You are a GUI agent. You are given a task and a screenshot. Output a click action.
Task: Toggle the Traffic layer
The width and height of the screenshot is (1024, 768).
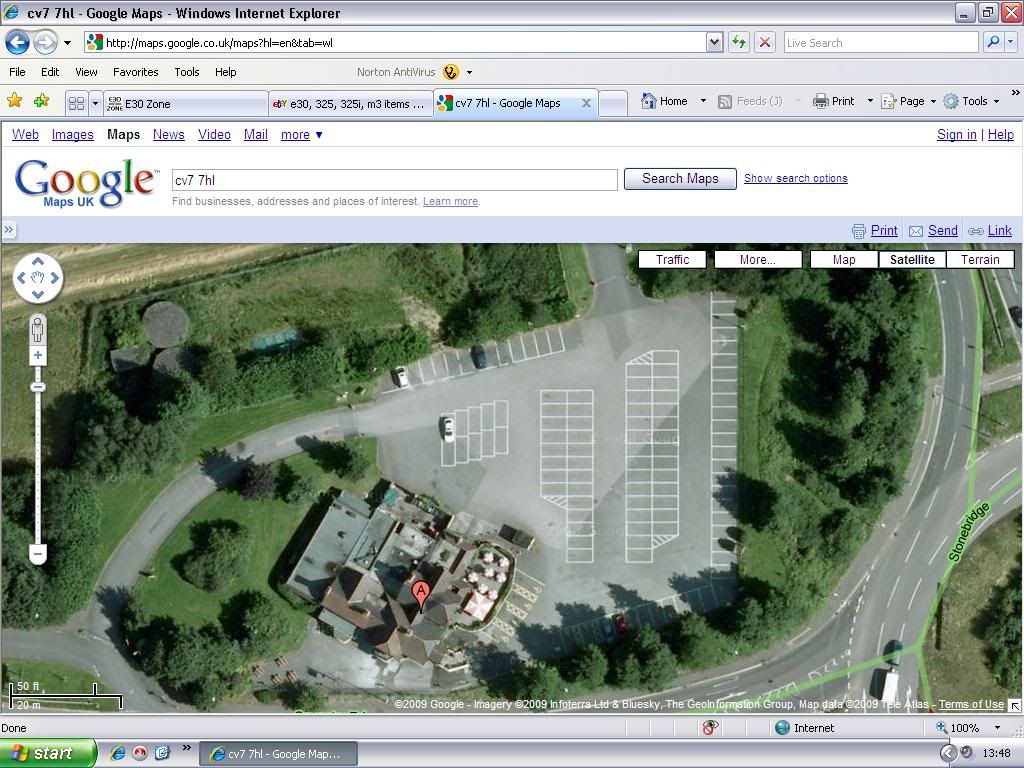(672, 259)
